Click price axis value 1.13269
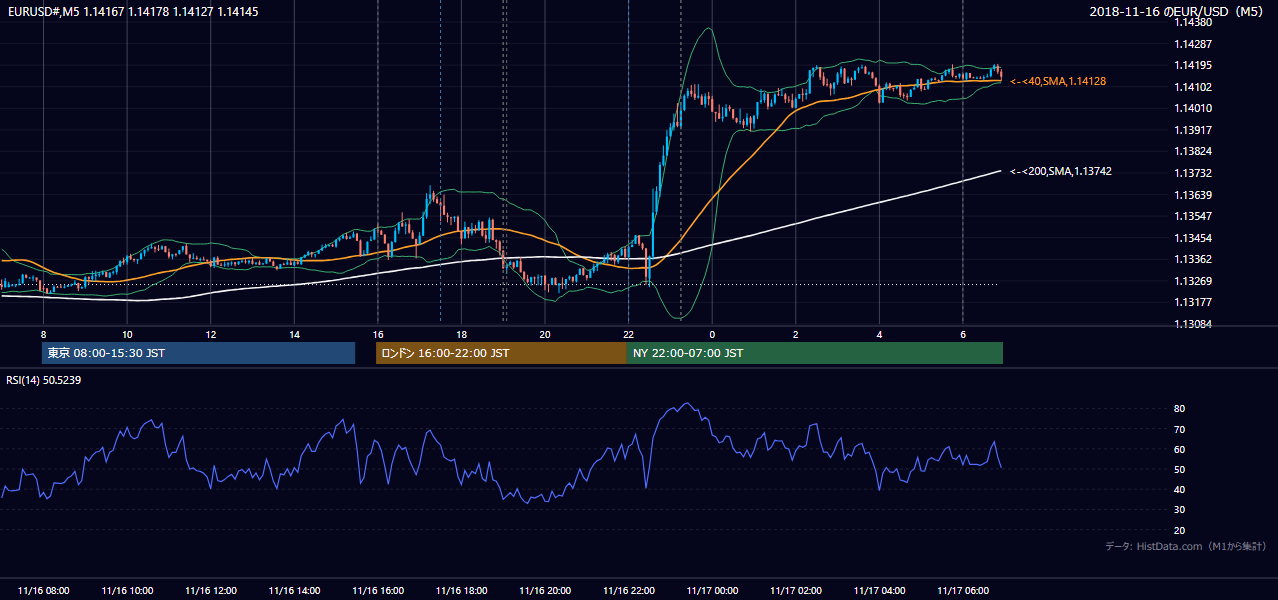Screen dimensions: 1278x600 coord(1193,281)
